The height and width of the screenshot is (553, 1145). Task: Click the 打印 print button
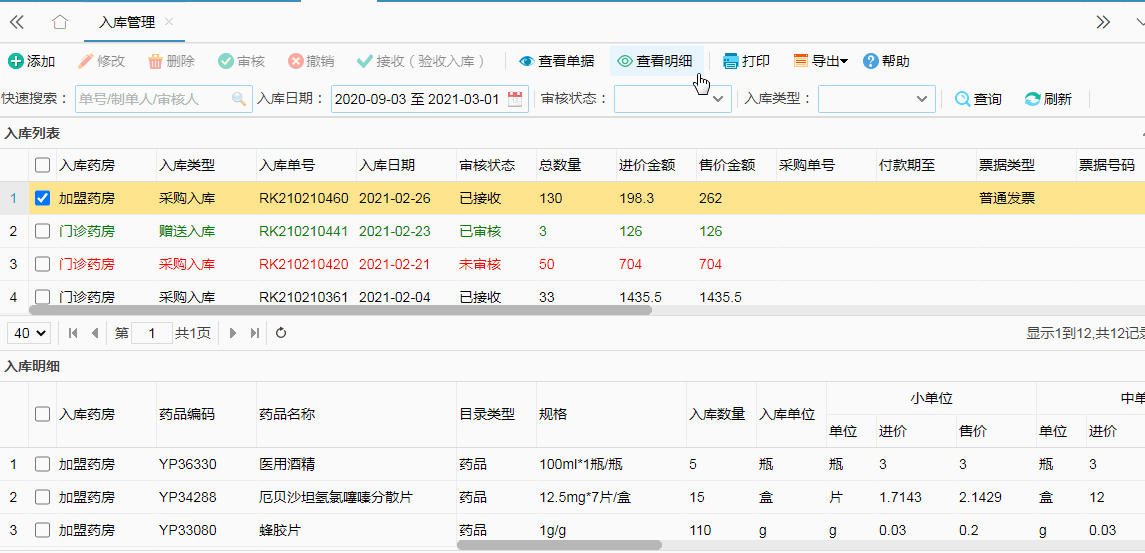[x=746, y=61]
